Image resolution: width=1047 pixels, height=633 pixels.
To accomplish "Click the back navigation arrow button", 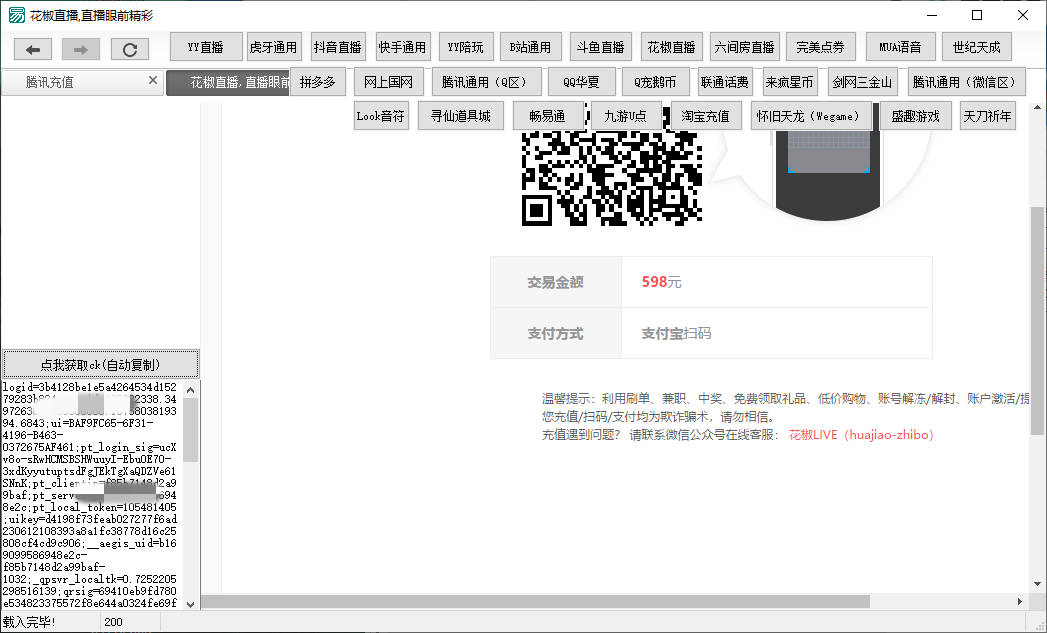I will click(33, 49).
